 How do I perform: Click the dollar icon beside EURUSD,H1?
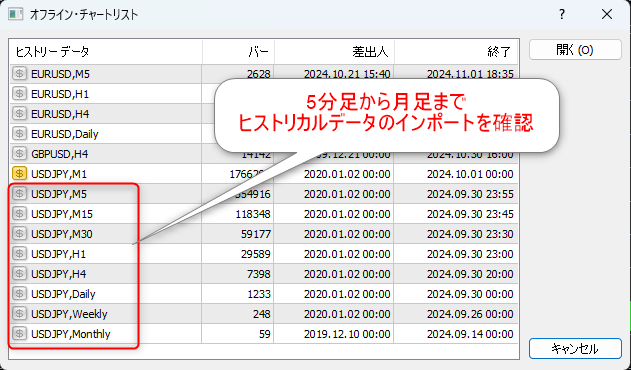coord(19,94)
